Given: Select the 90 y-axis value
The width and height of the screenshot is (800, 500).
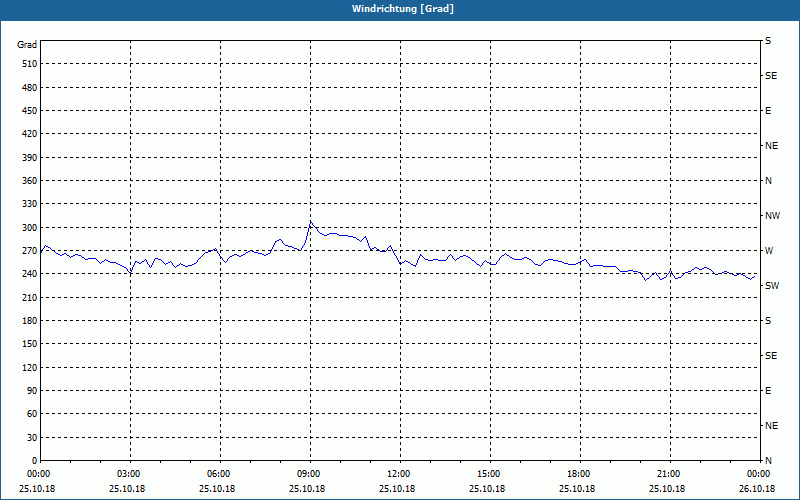Looking at the screenshot, I should click(x=32, y=390).
